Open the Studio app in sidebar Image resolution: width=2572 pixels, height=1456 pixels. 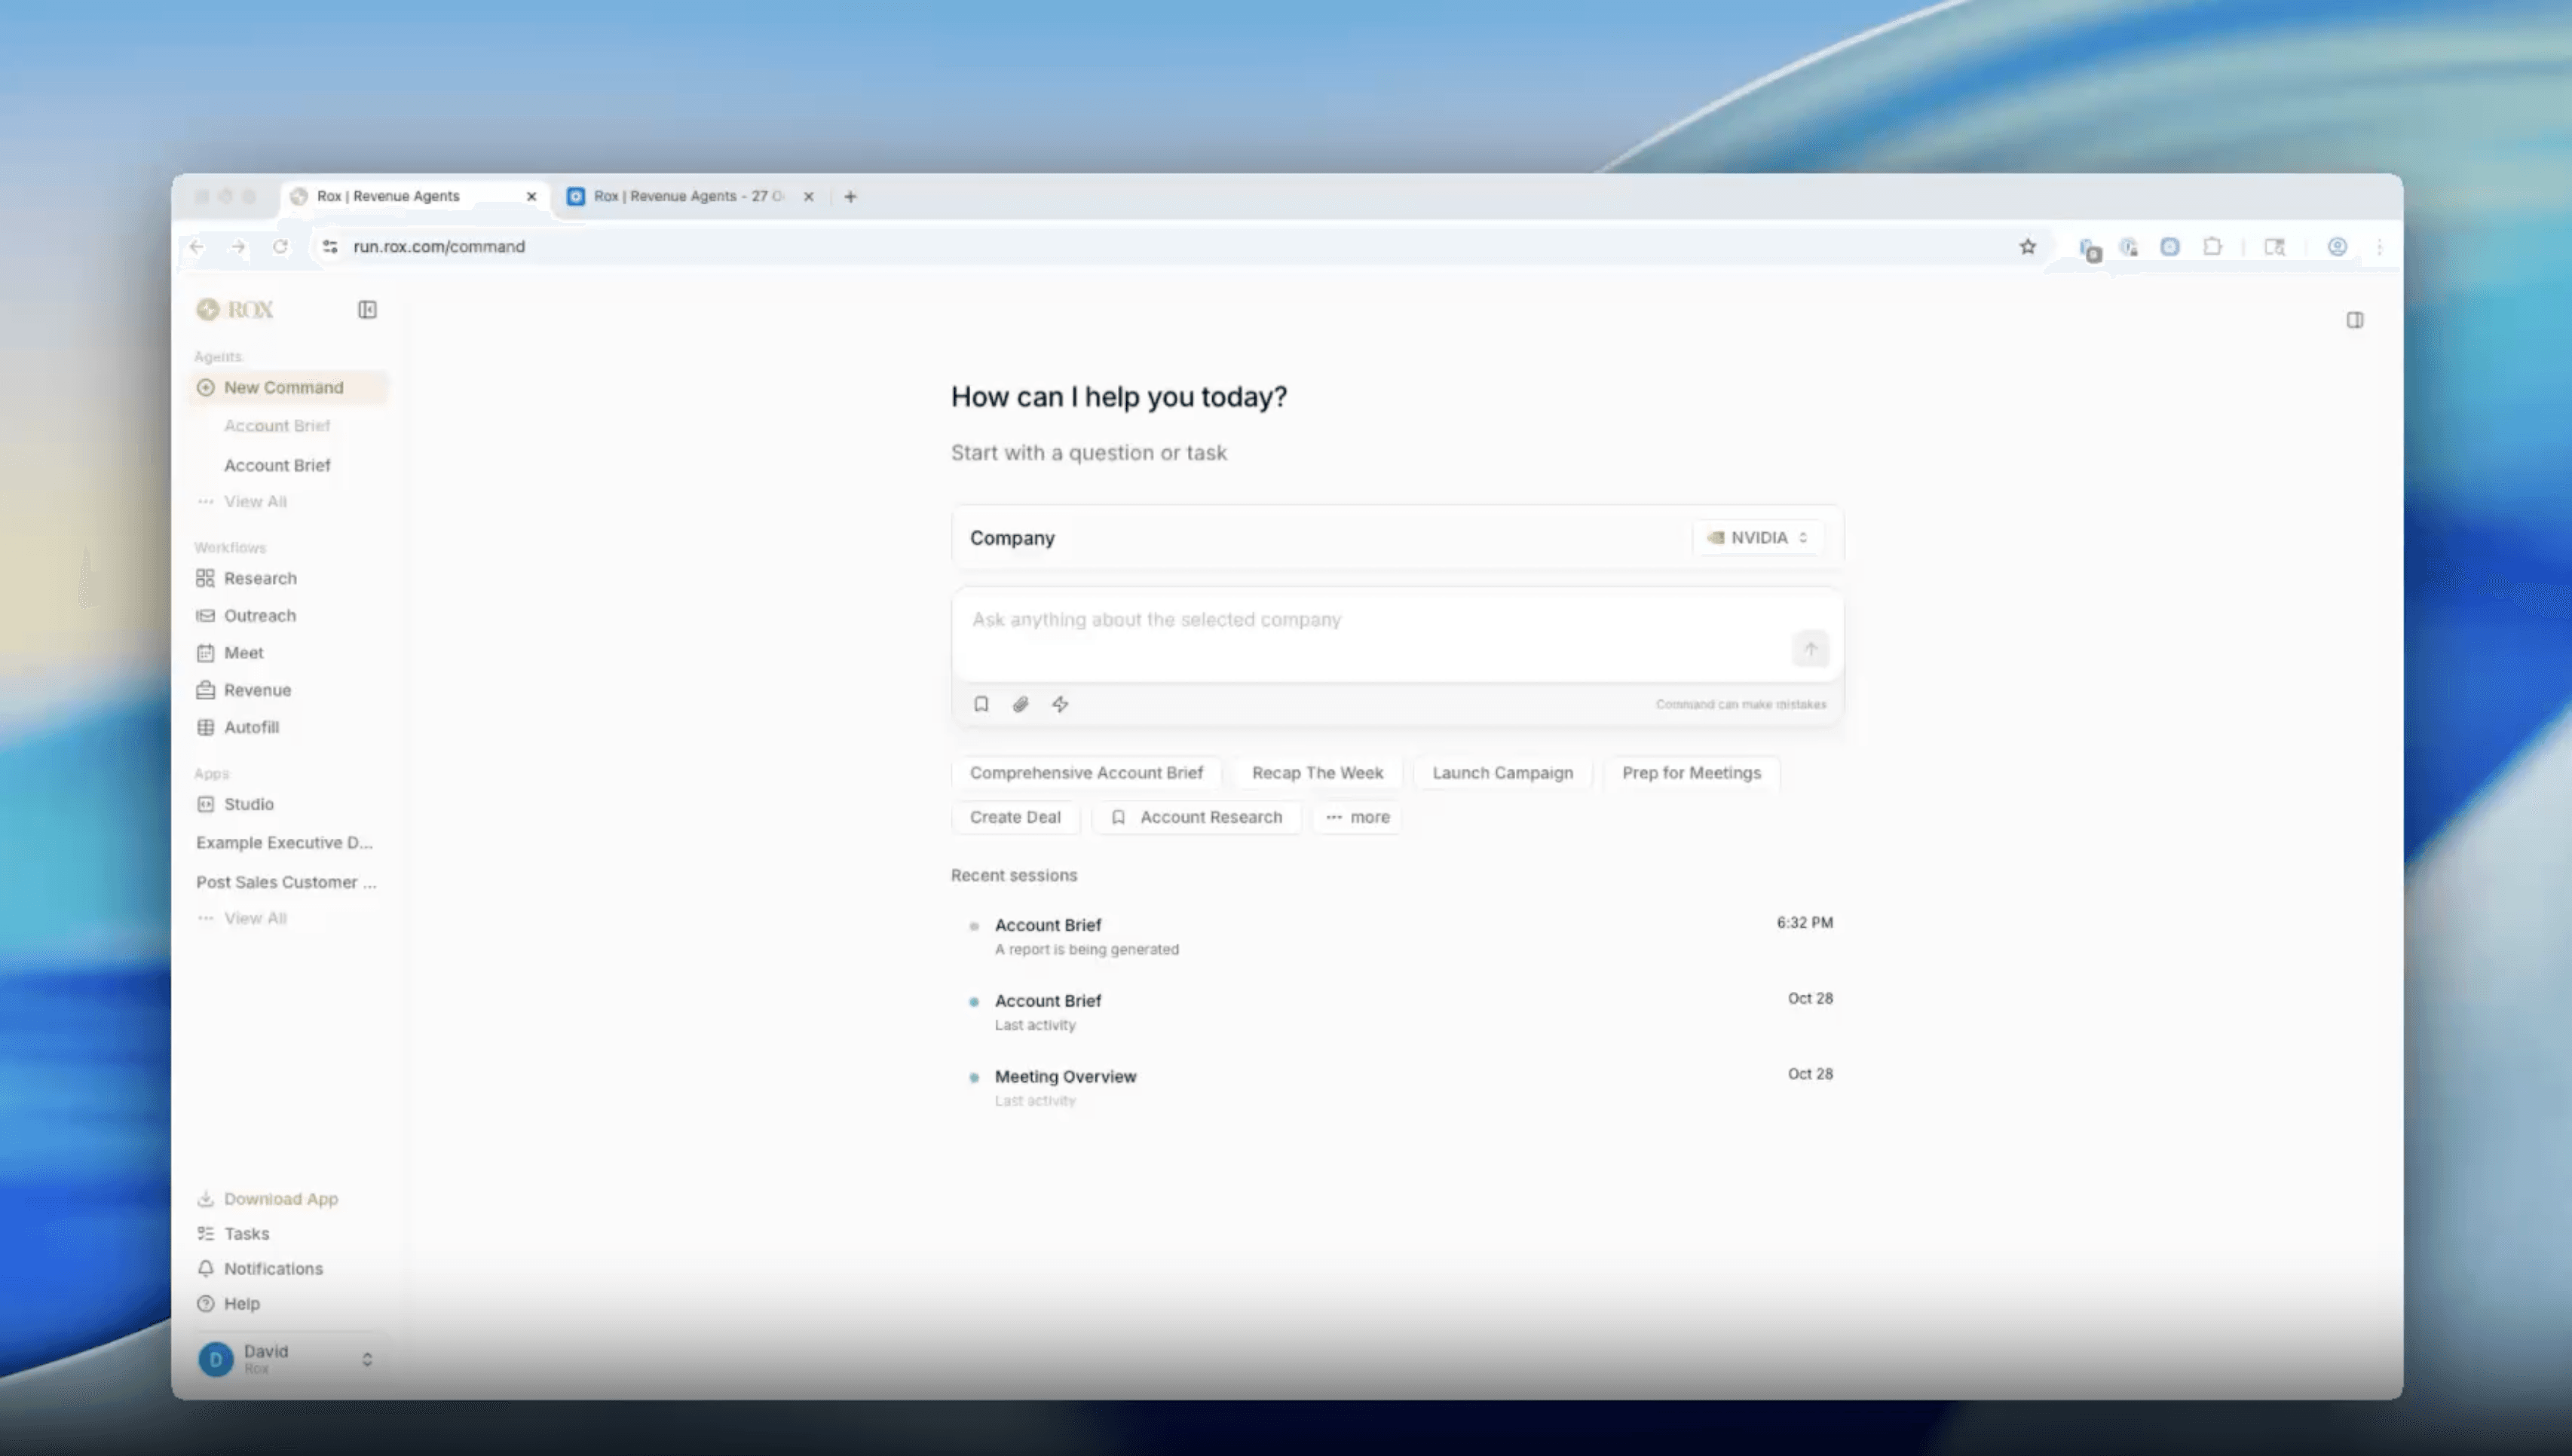coord(248,804)
